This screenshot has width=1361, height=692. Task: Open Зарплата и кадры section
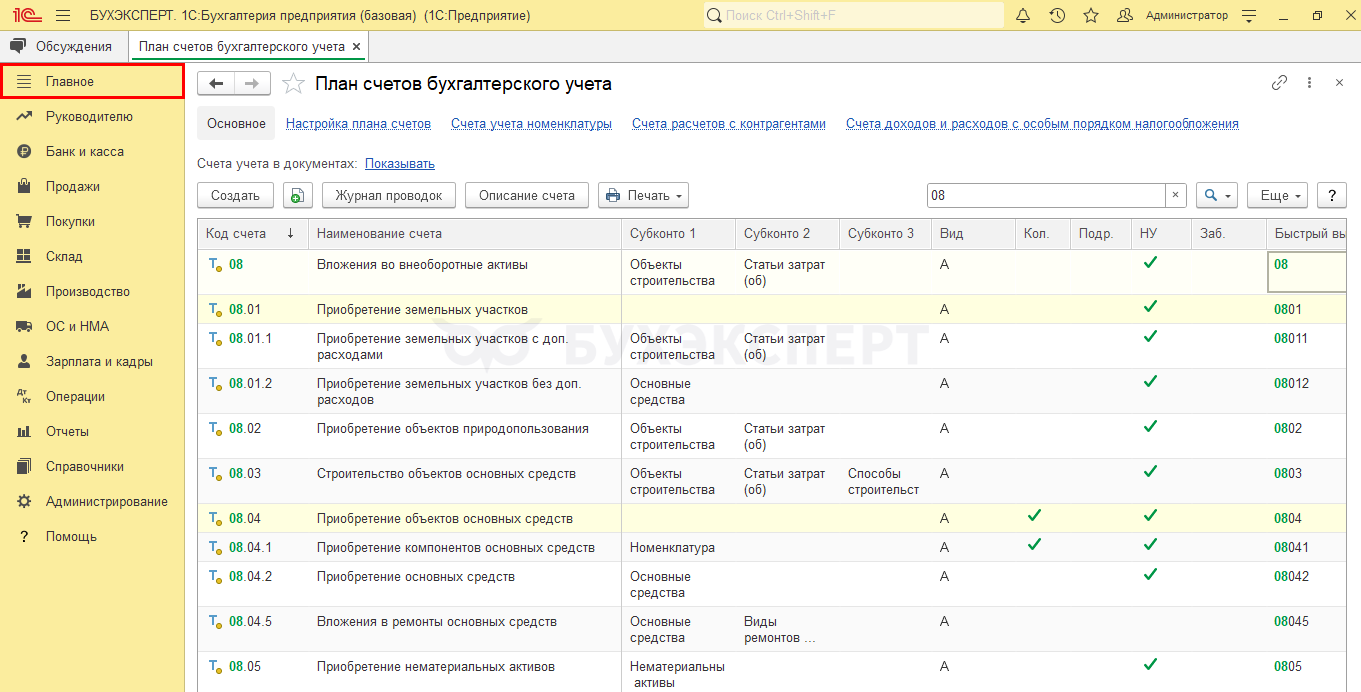tap(92, 361)
